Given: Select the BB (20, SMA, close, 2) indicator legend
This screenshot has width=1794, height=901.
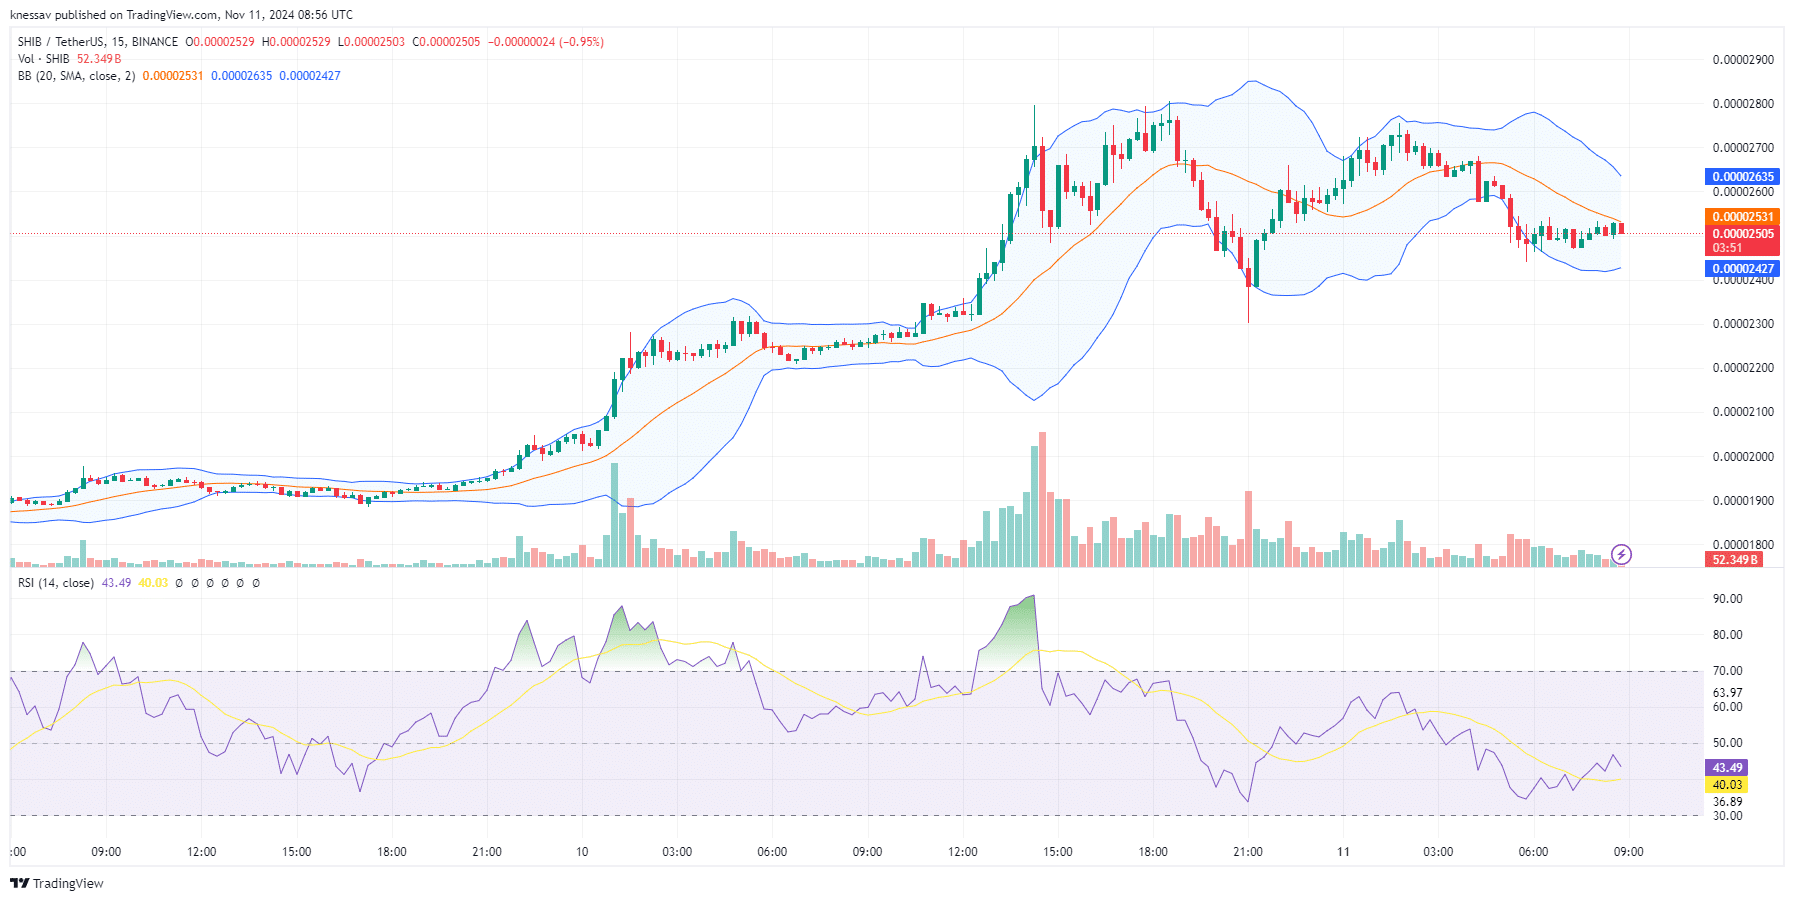Looking at the screenshot, I should tap(76, 76).
